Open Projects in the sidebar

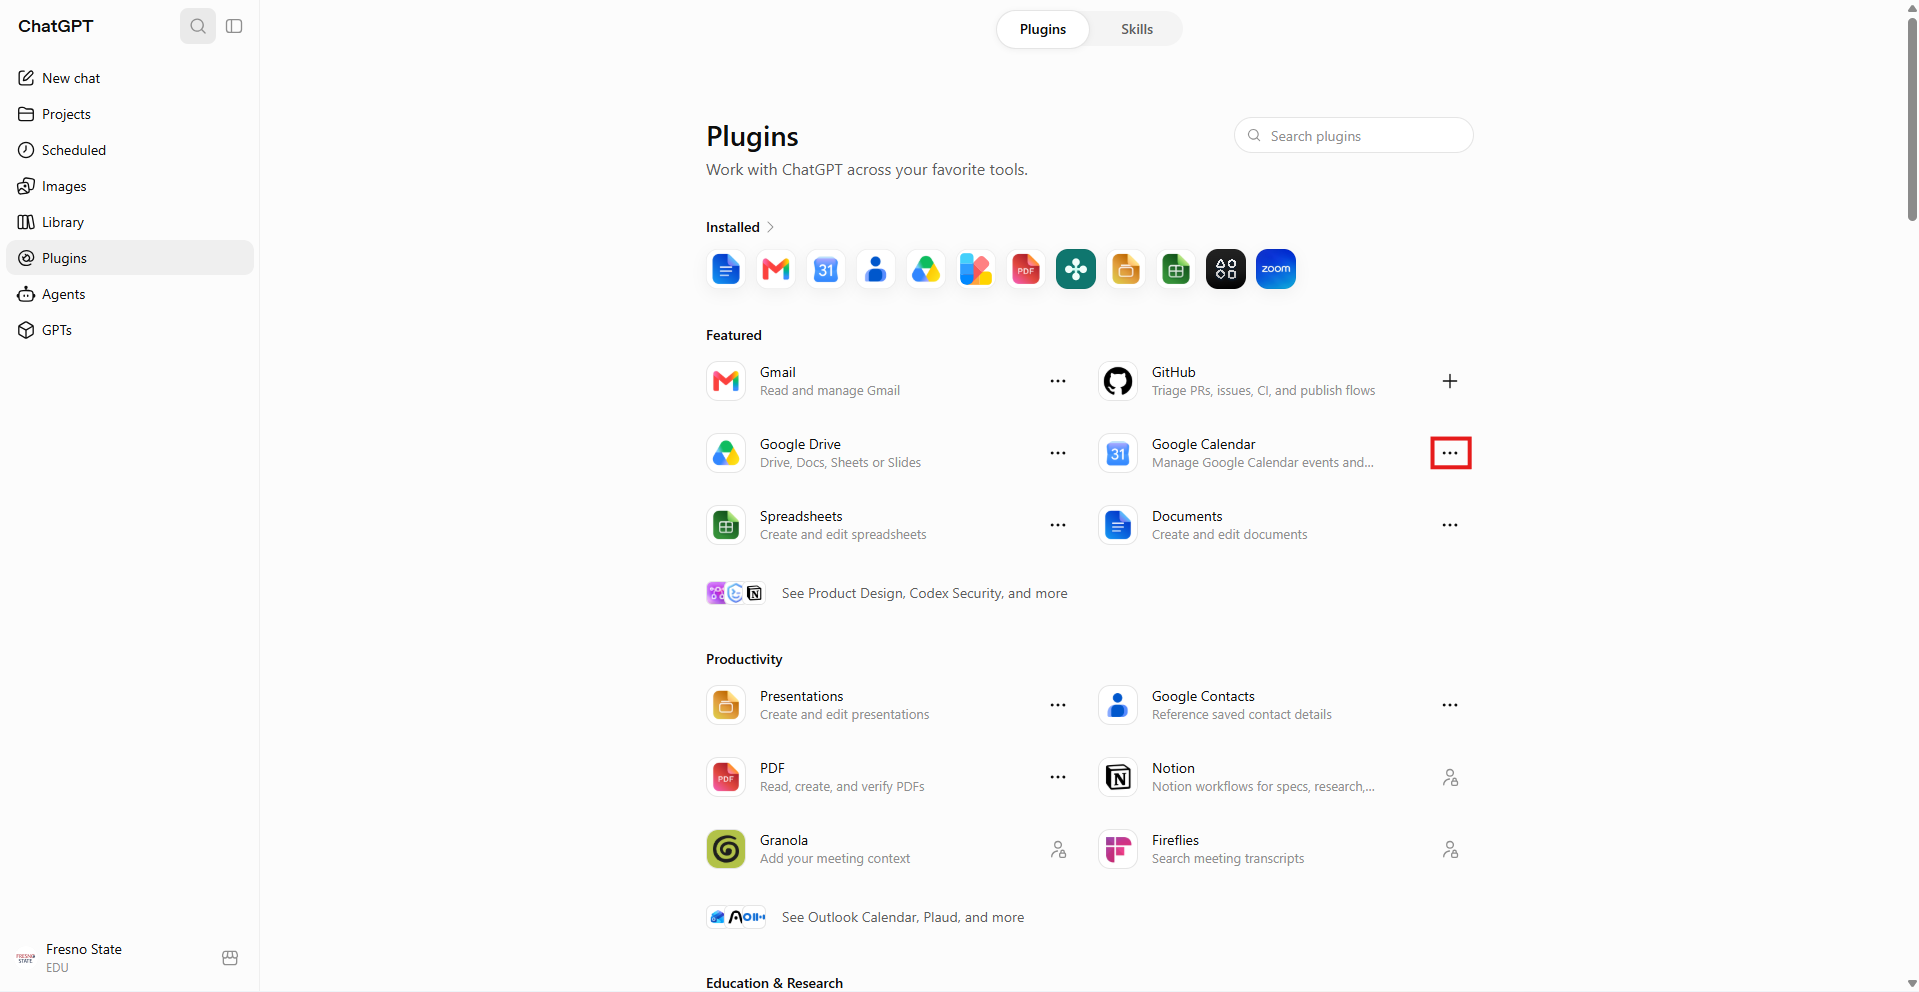point(130,114)
